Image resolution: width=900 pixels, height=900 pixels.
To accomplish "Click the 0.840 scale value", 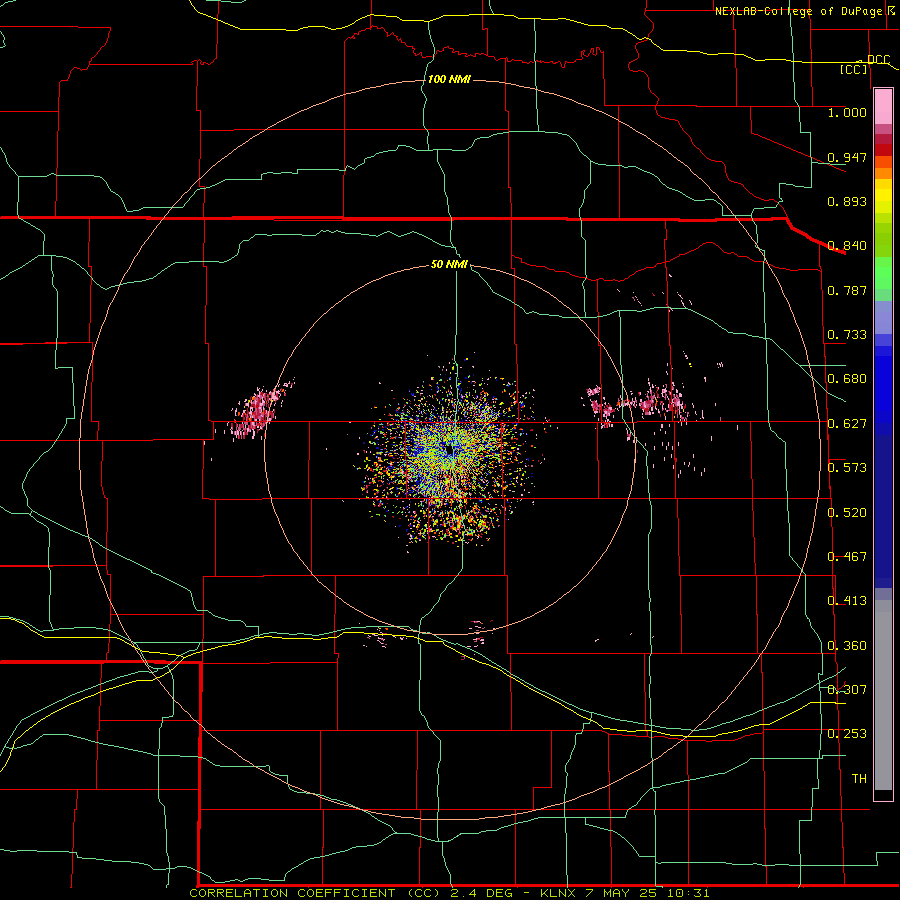I will (847, 246).
